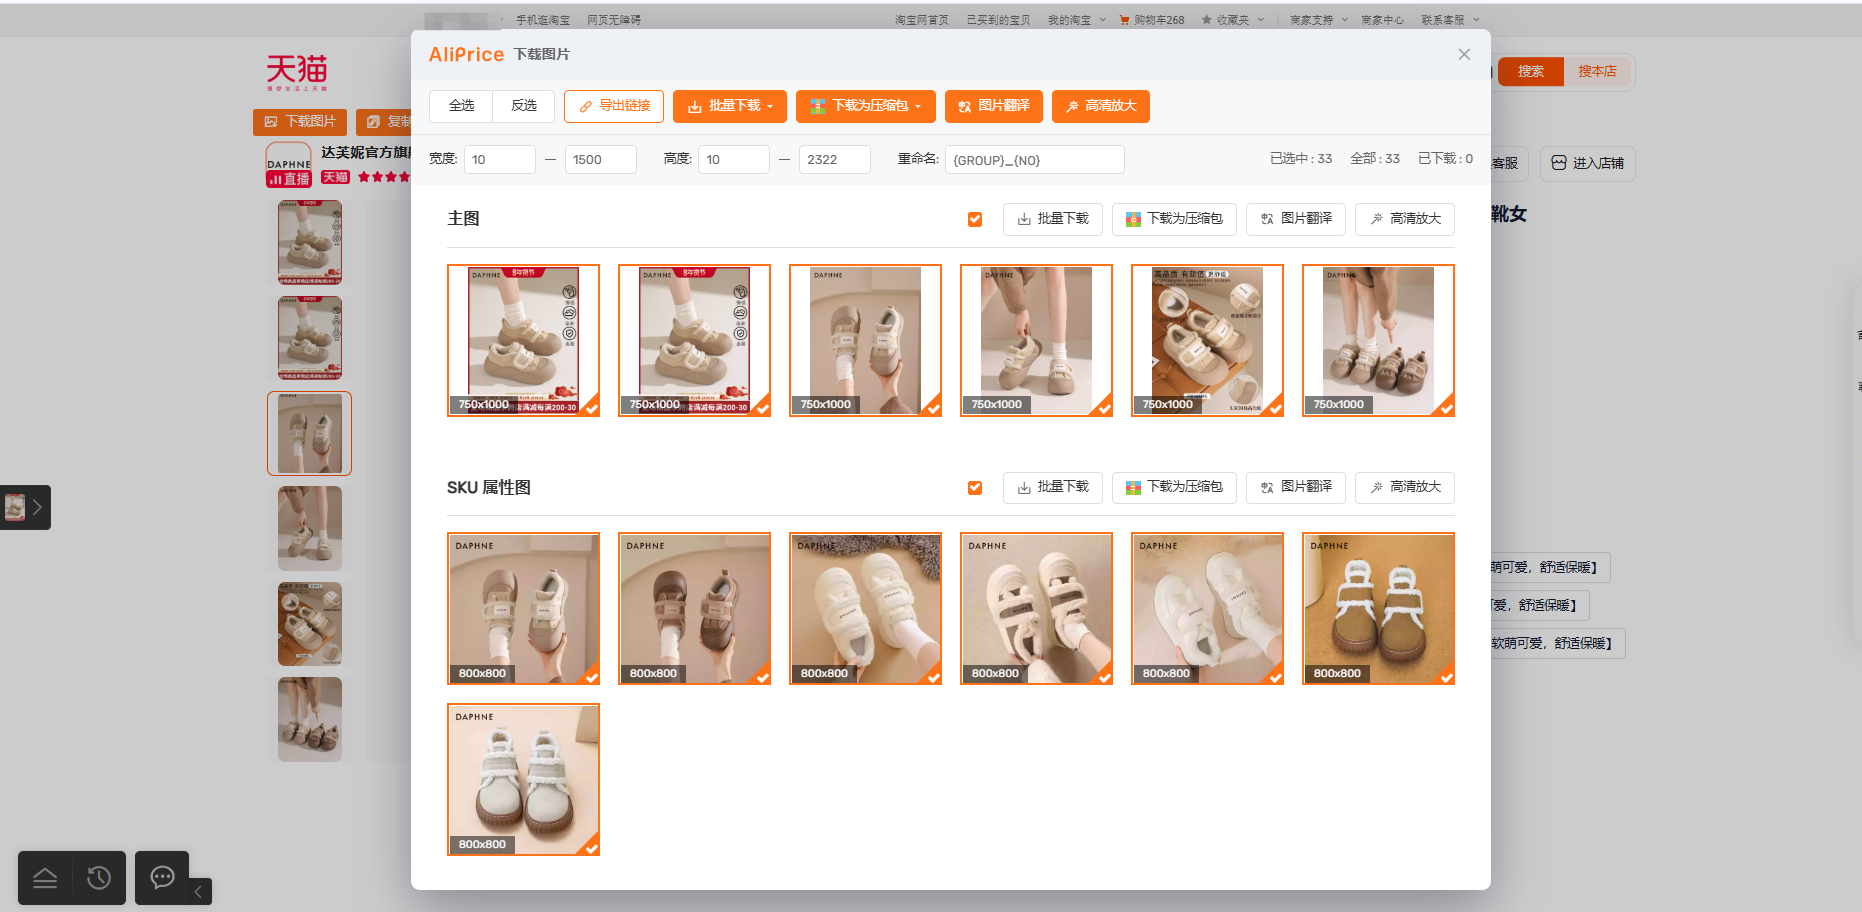Close the AliPrice download dialog
Image resolution: width=1862 pixels, height=912 pixels.
coord(1464,55)
